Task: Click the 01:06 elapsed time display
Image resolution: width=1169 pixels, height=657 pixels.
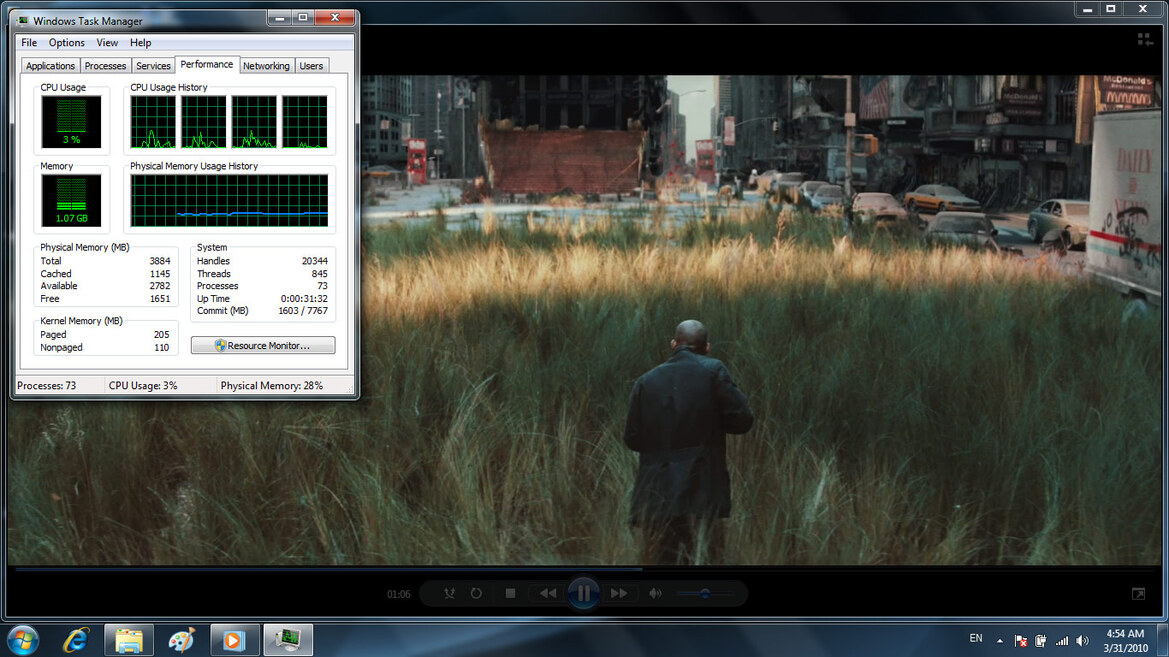Action: [x=398, y=594]
